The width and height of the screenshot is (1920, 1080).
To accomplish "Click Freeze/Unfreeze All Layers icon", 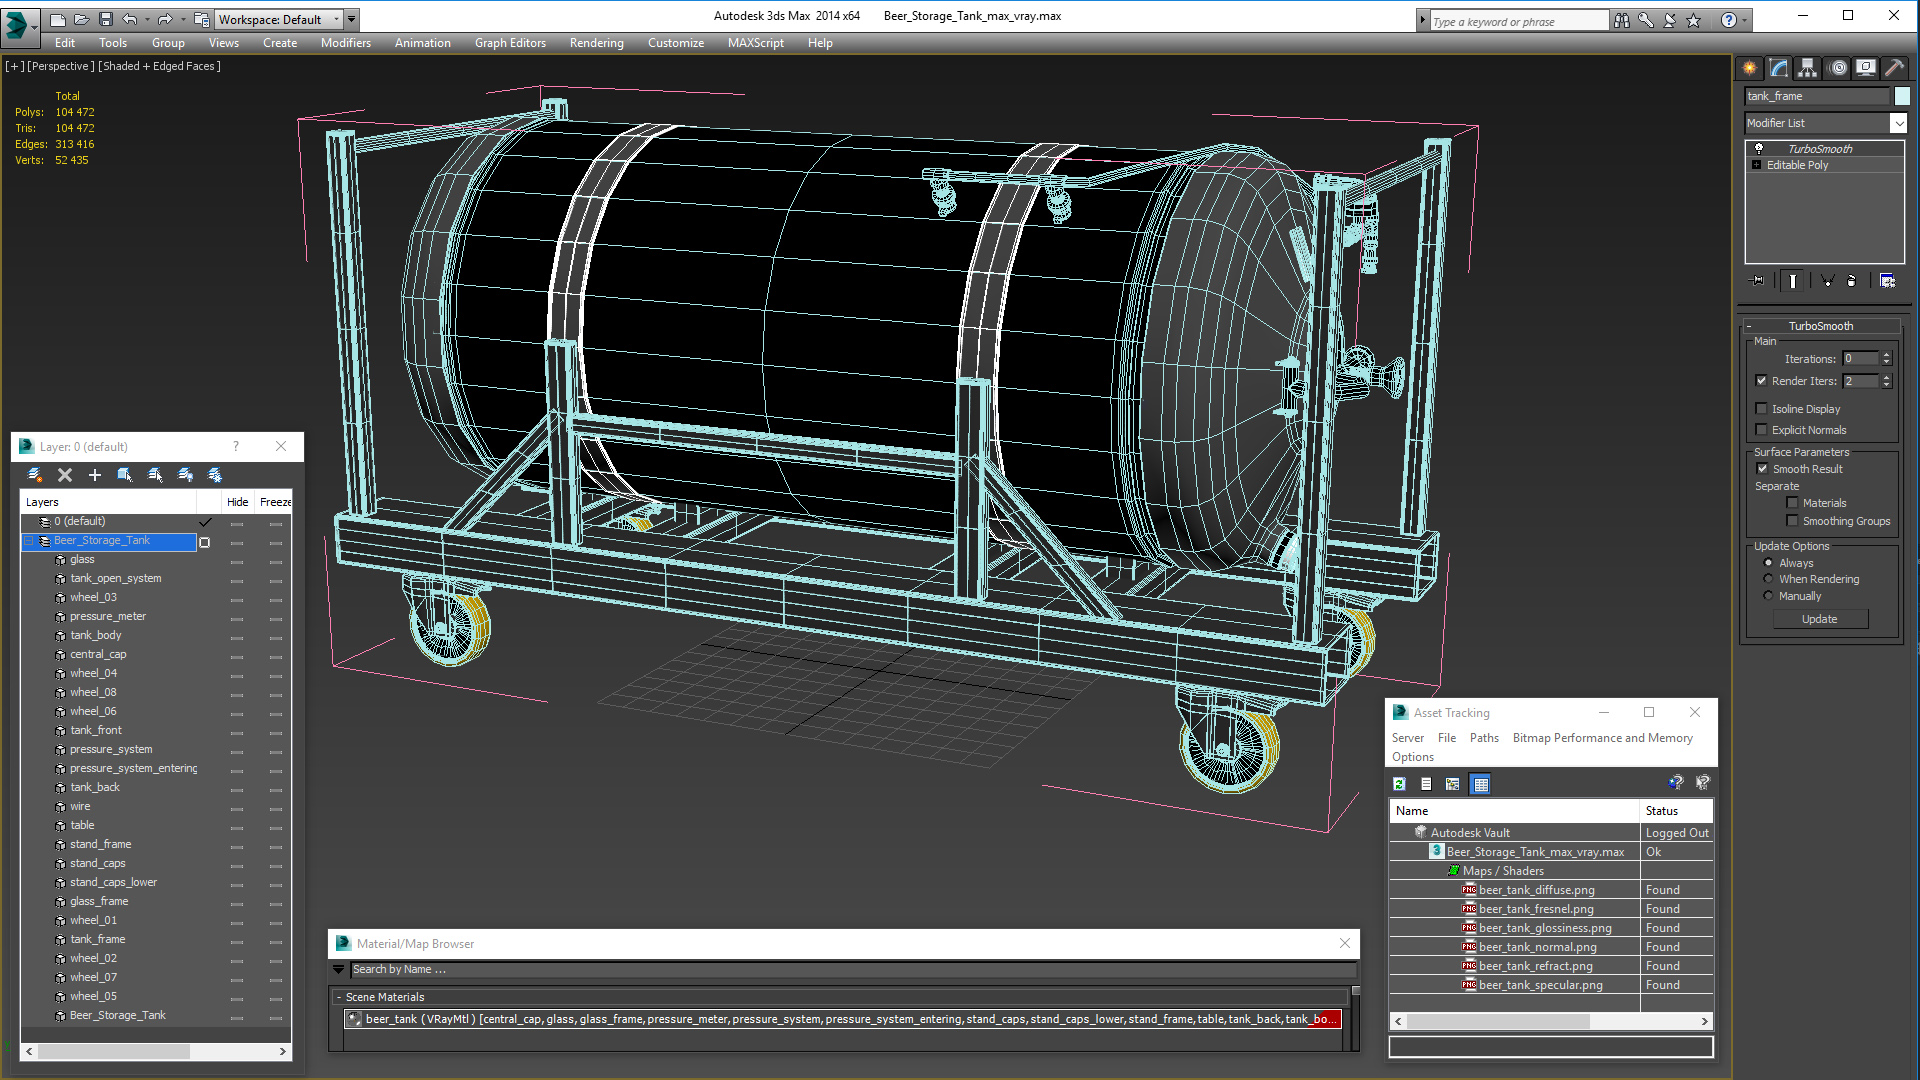I will pyautogui.click(x=215, y=475).
